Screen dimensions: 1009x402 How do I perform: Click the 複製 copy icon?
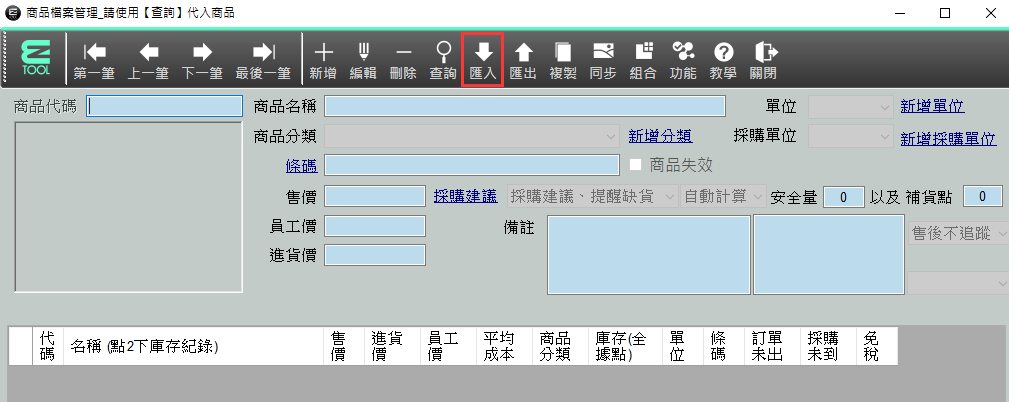pos(563,61)
